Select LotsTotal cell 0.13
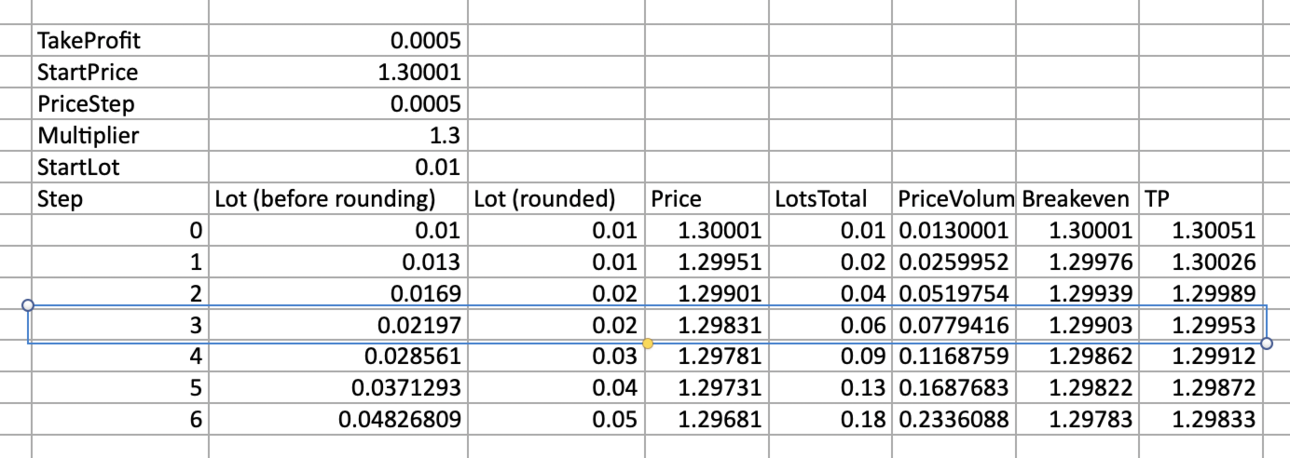Image resolution: width=1290 pixels, height=458 pixels. [832, 387]
